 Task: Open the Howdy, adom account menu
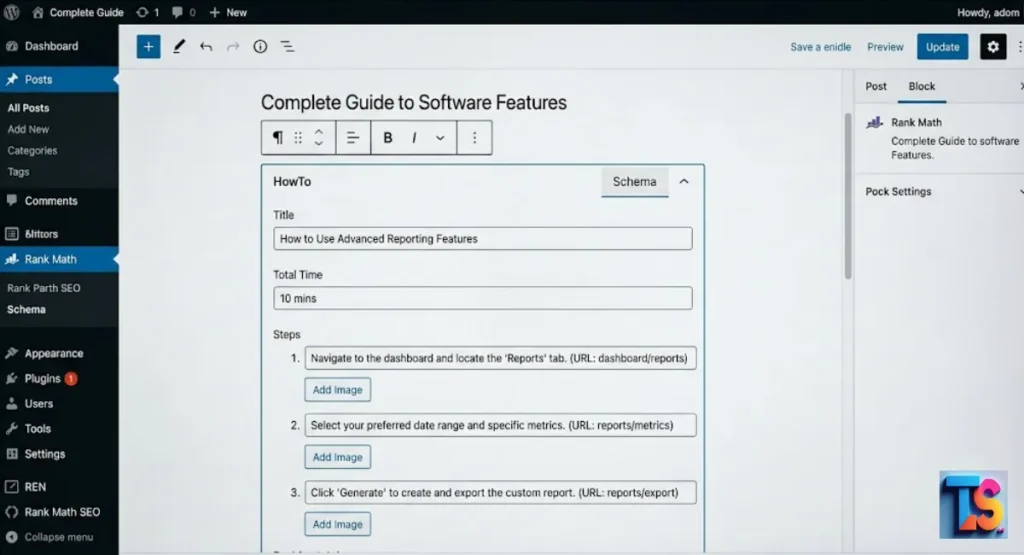point(987,12)
